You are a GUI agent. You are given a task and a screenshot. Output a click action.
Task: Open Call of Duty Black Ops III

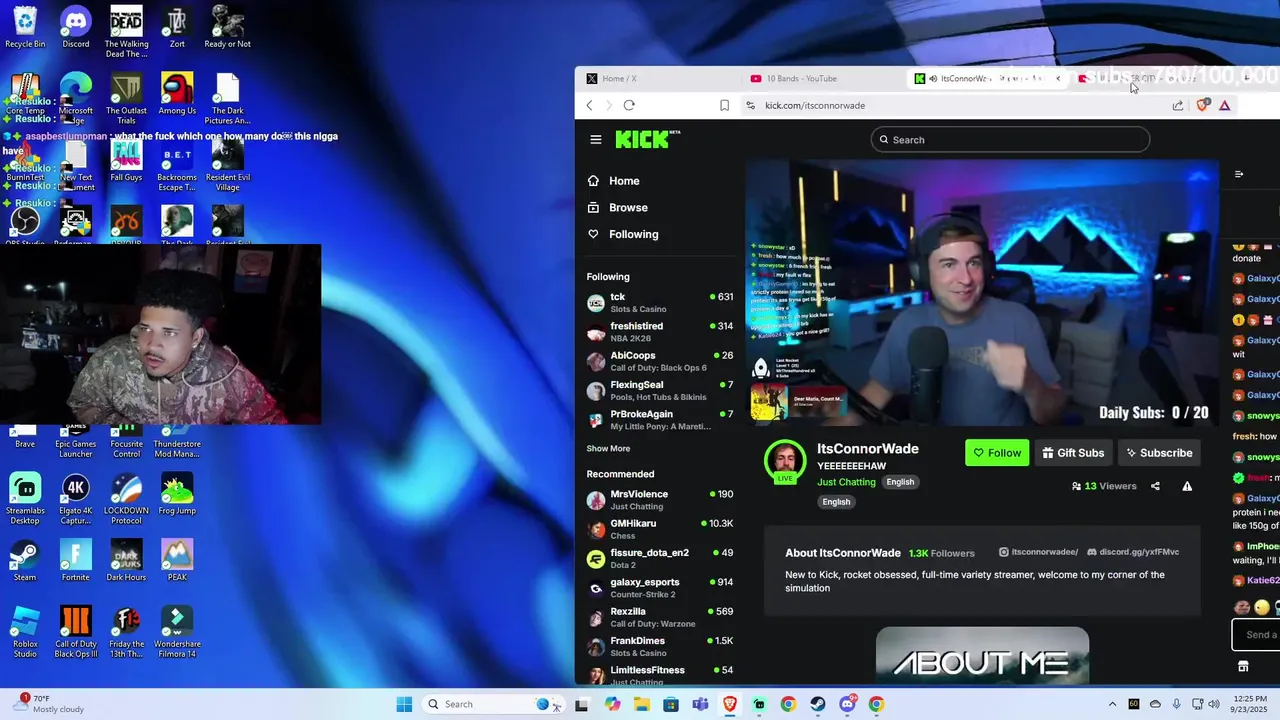(76, 631)
